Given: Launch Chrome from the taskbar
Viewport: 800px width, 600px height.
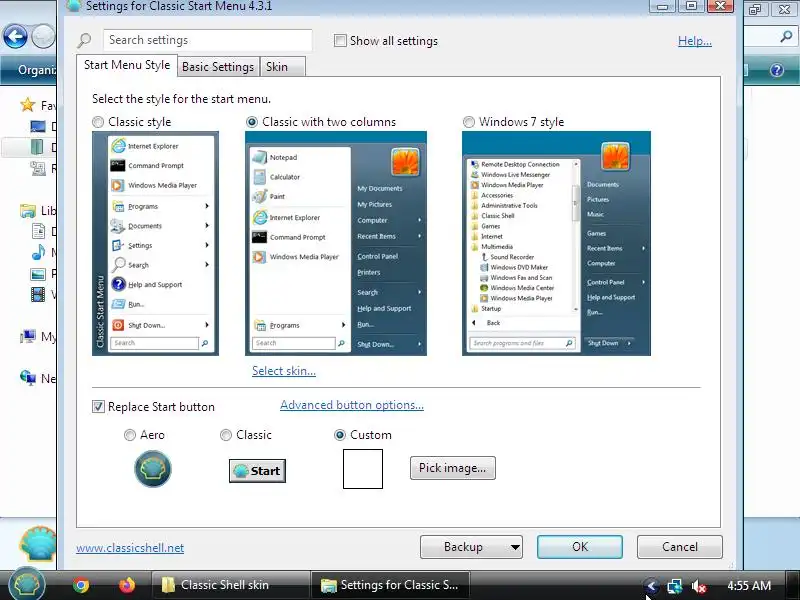Looking at the screenshot, I should pyautogui.click(x=81, y=585).
